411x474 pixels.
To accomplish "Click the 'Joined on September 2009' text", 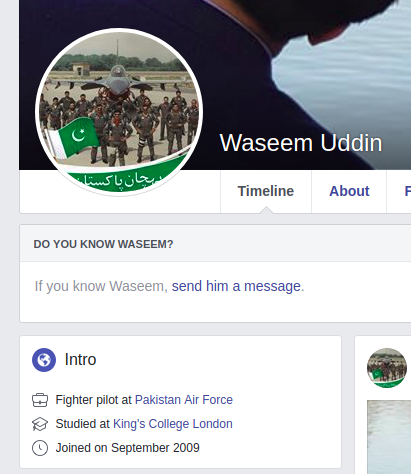I will [127, 448].
